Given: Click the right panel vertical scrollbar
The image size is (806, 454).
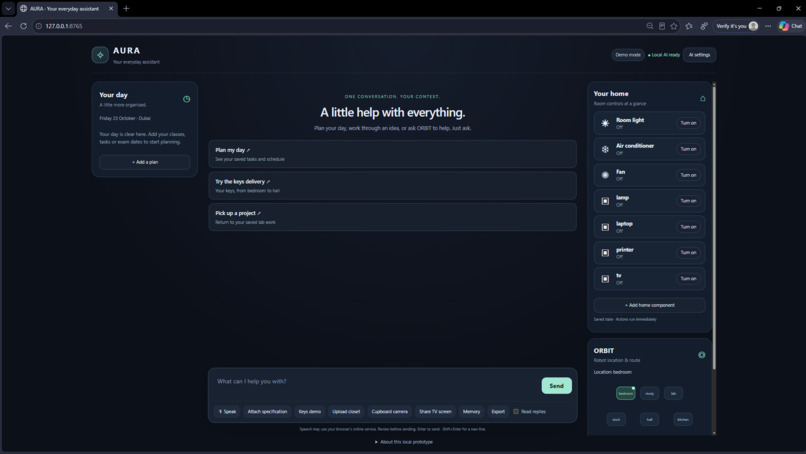Looking at the screenshot, I should (x=713, y=226).
